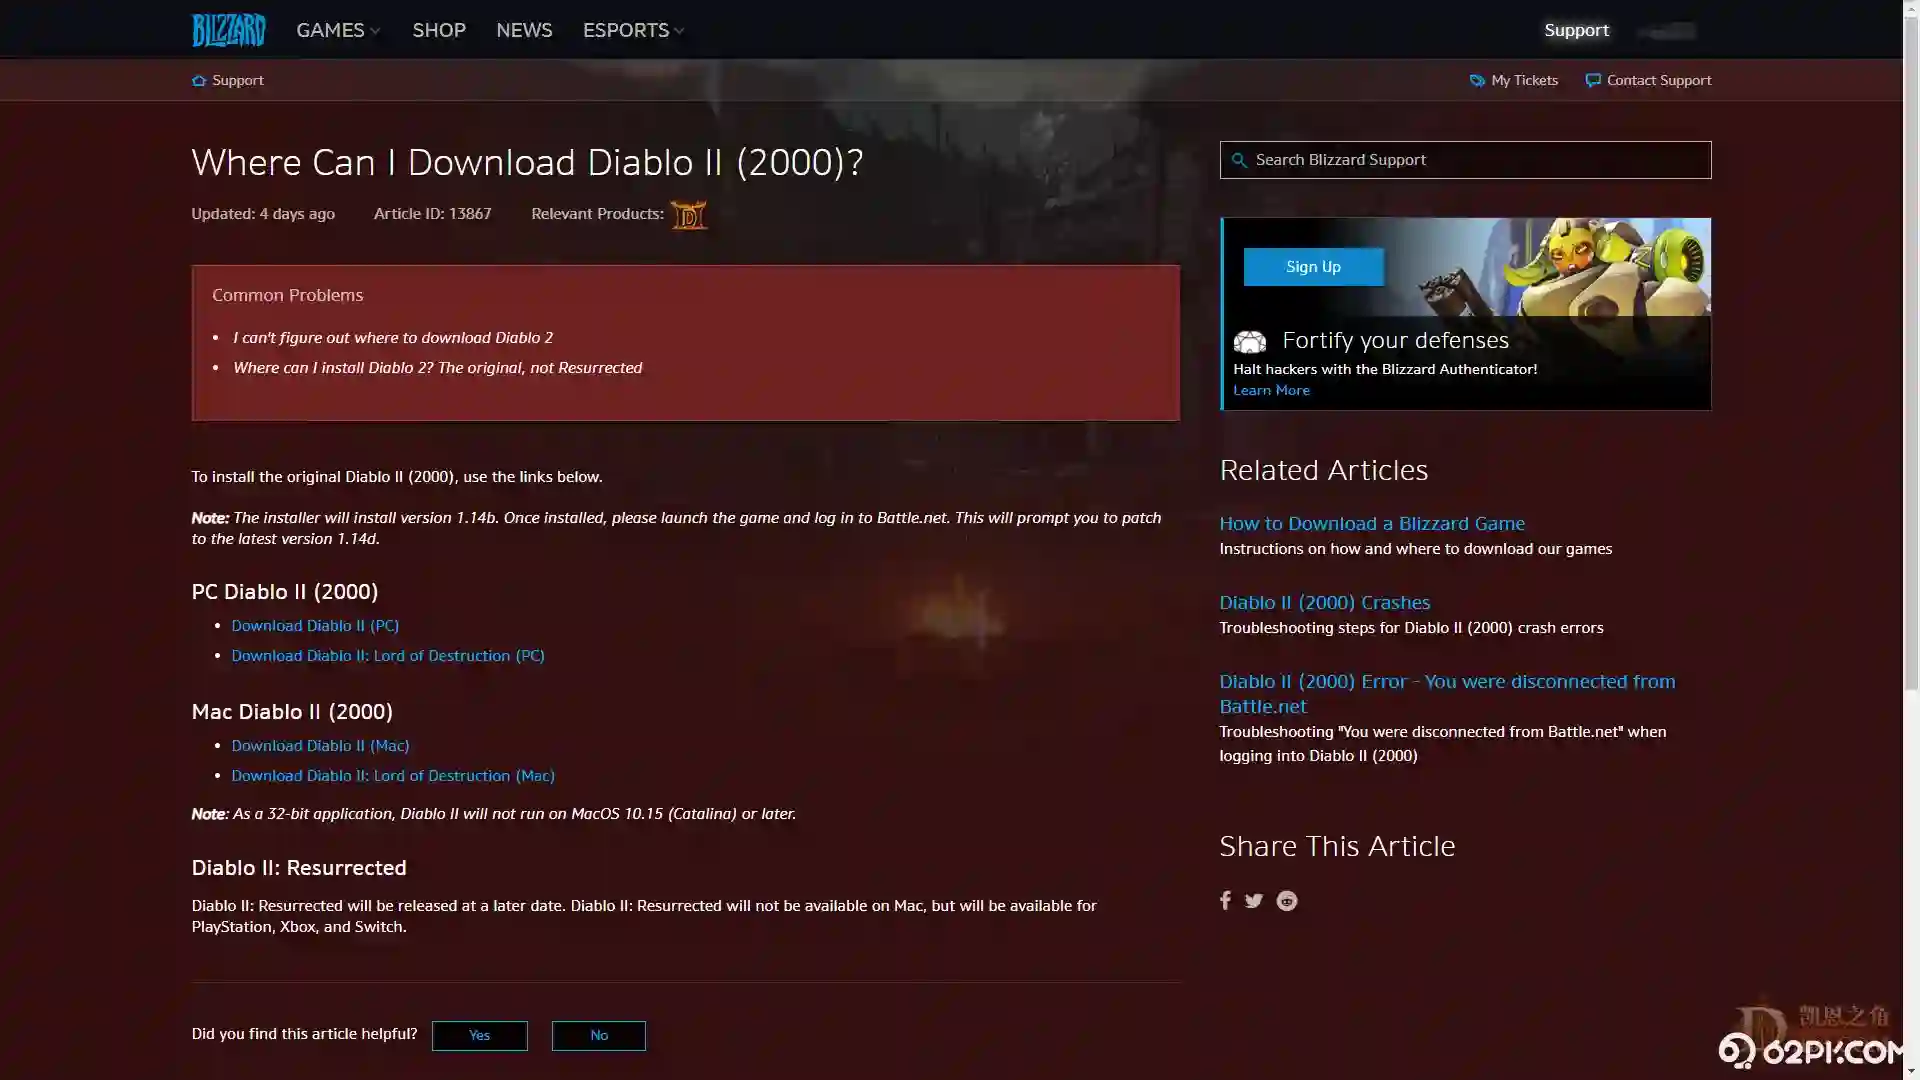Share article on Facebook icon
This screenshot has width=1920, height=1080.
tap(1225, 901)
